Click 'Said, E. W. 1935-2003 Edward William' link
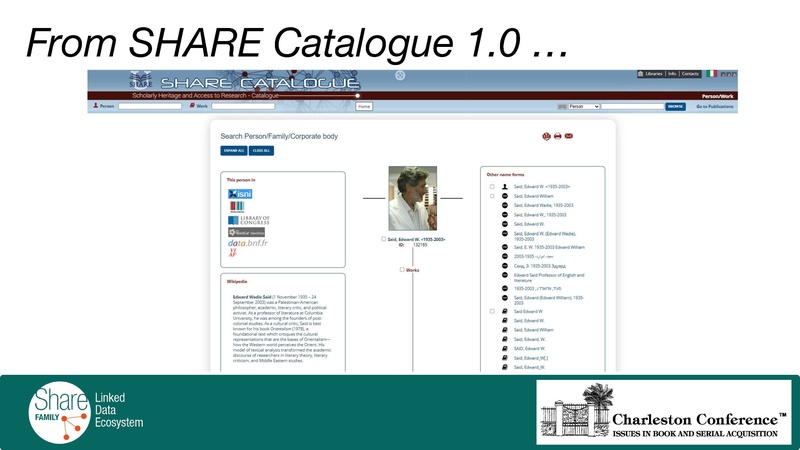The height and width of the screenshot is (450, 800). (x=549, y=247)
